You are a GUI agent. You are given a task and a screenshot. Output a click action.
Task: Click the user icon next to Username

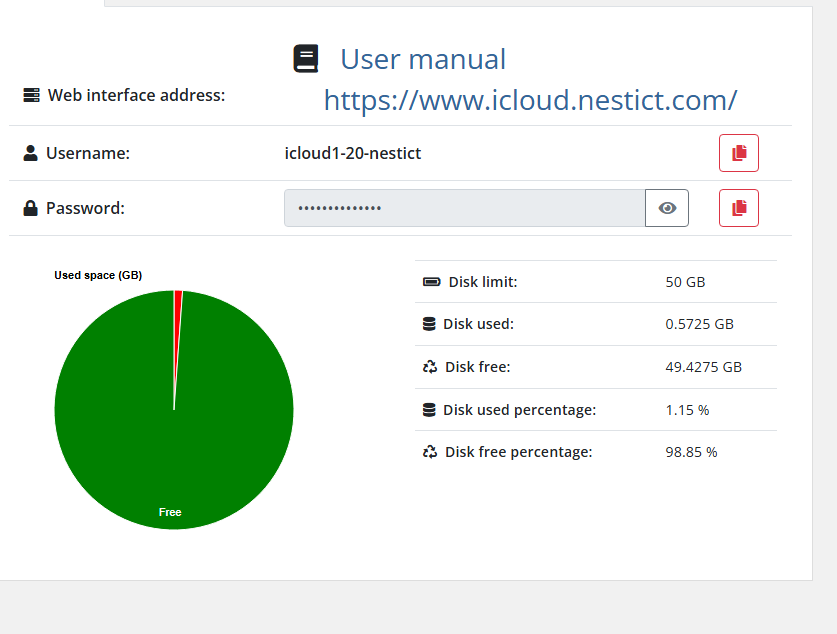(31, 153)
